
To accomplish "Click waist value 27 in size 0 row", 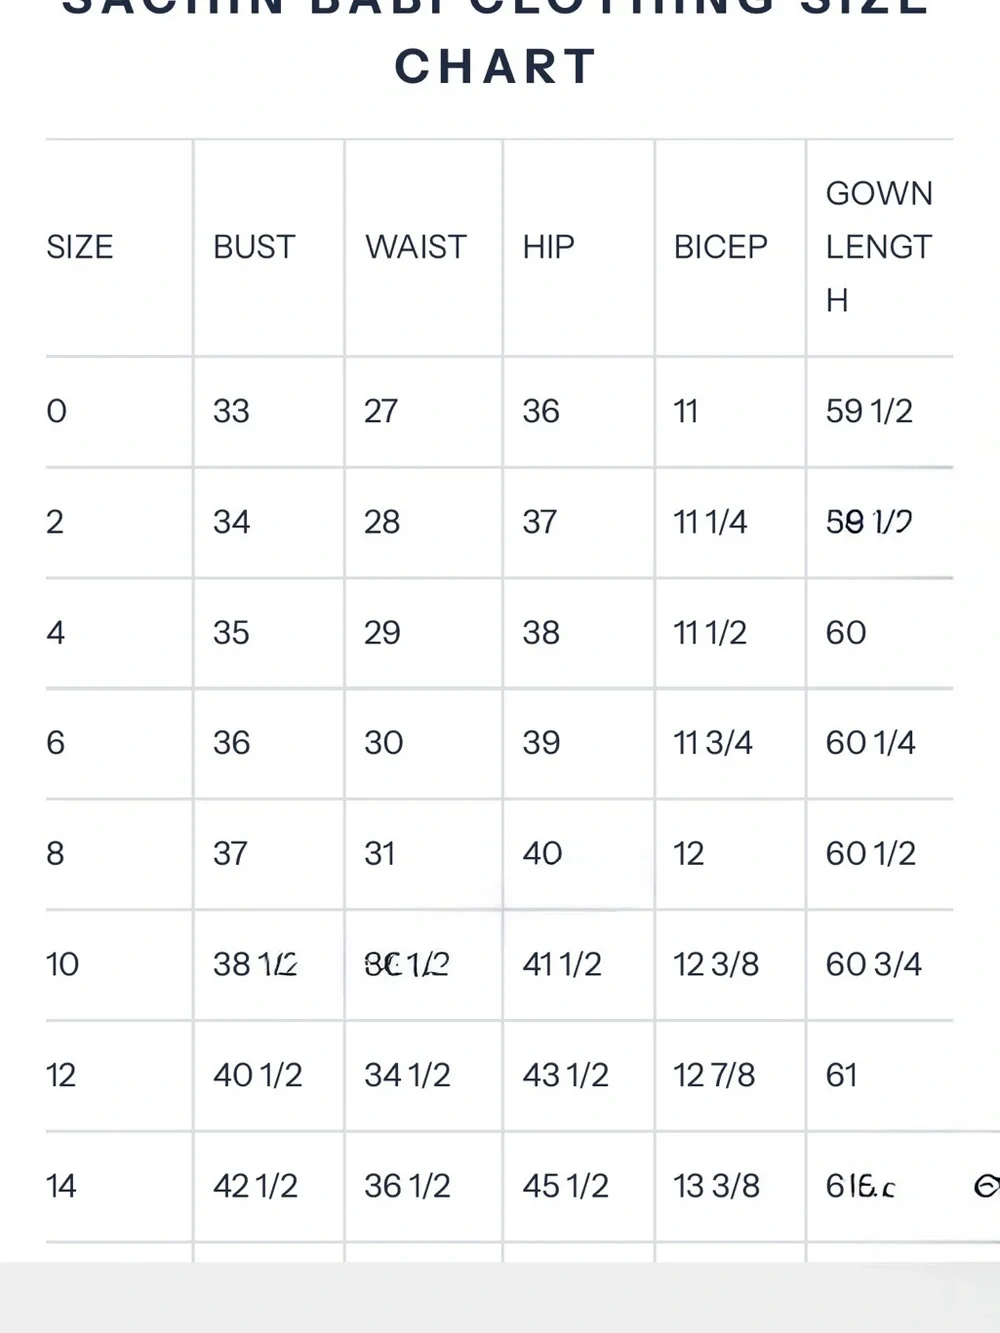I will (381, 411).
